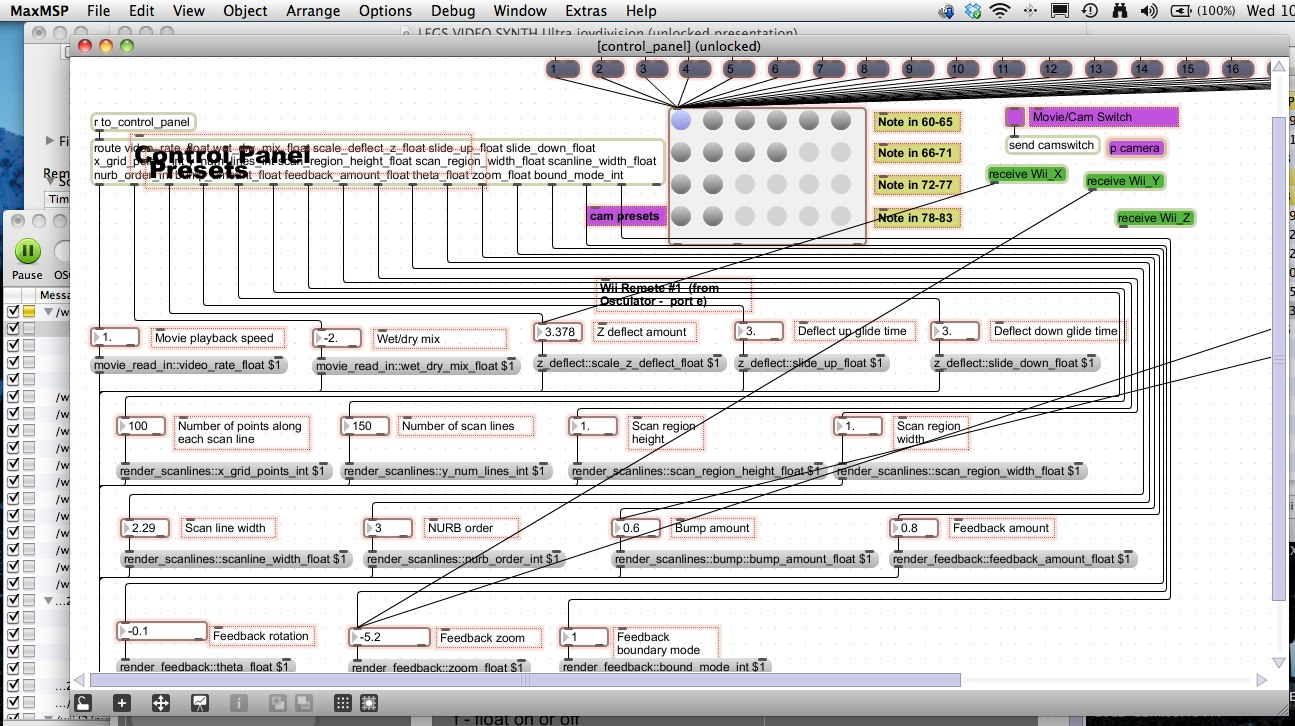Open the Extras menu
The image size is (1295, 726).
(x=585, y=11)
